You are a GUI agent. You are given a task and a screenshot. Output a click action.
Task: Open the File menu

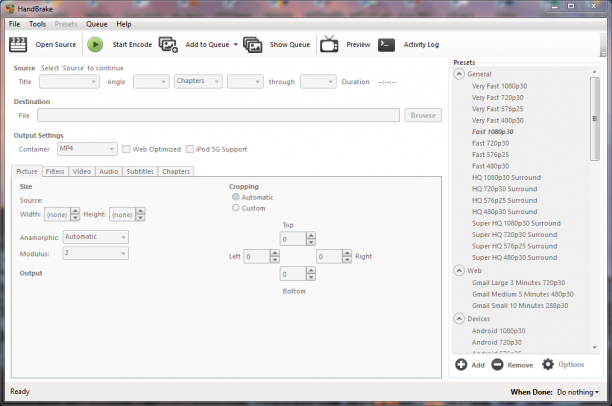tap(14, 24)
